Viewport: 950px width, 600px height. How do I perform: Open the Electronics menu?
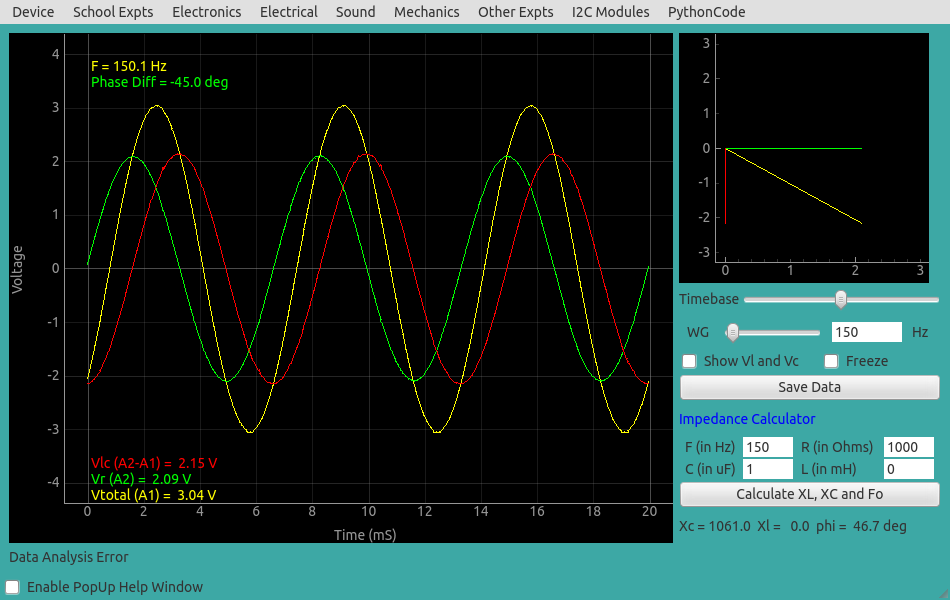tap(206, 12)
